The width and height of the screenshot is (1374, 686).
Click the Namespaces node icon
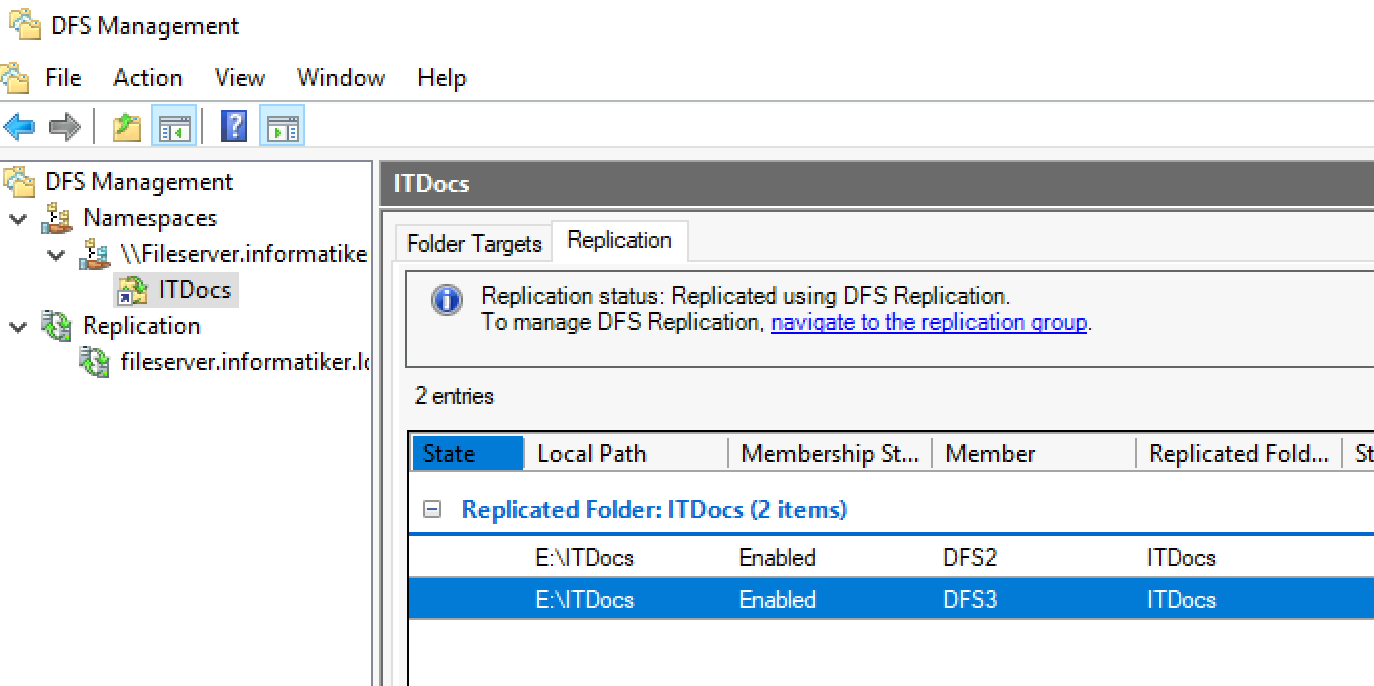[57, 218]
